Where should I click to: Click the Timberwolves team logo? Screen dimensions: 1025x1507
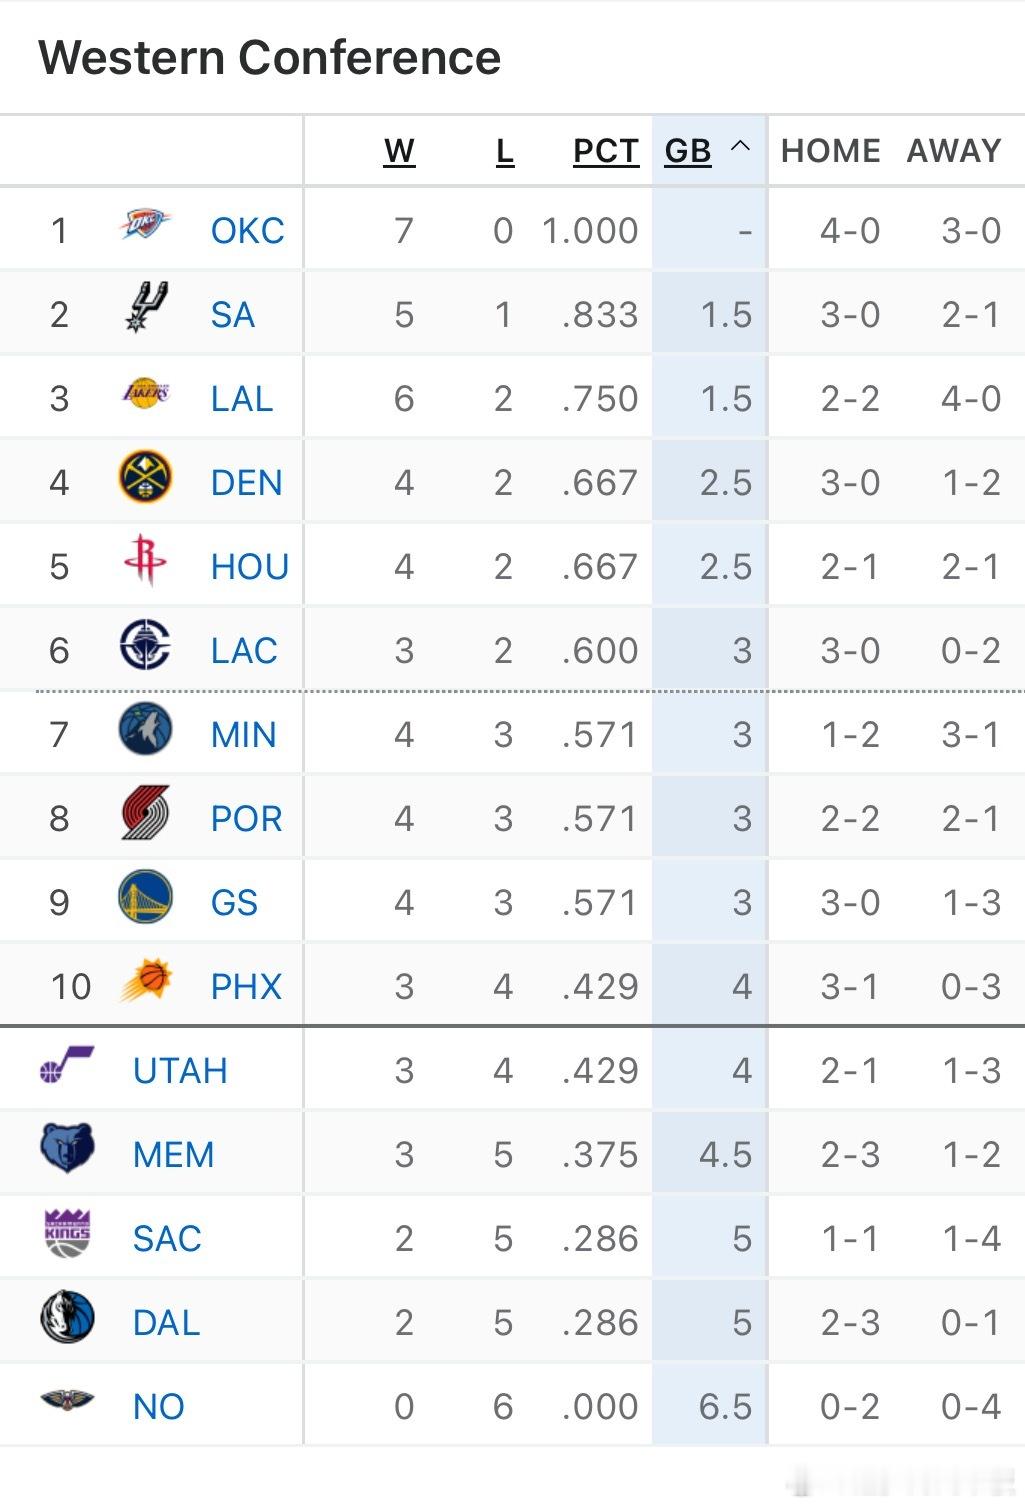[145, 729]
